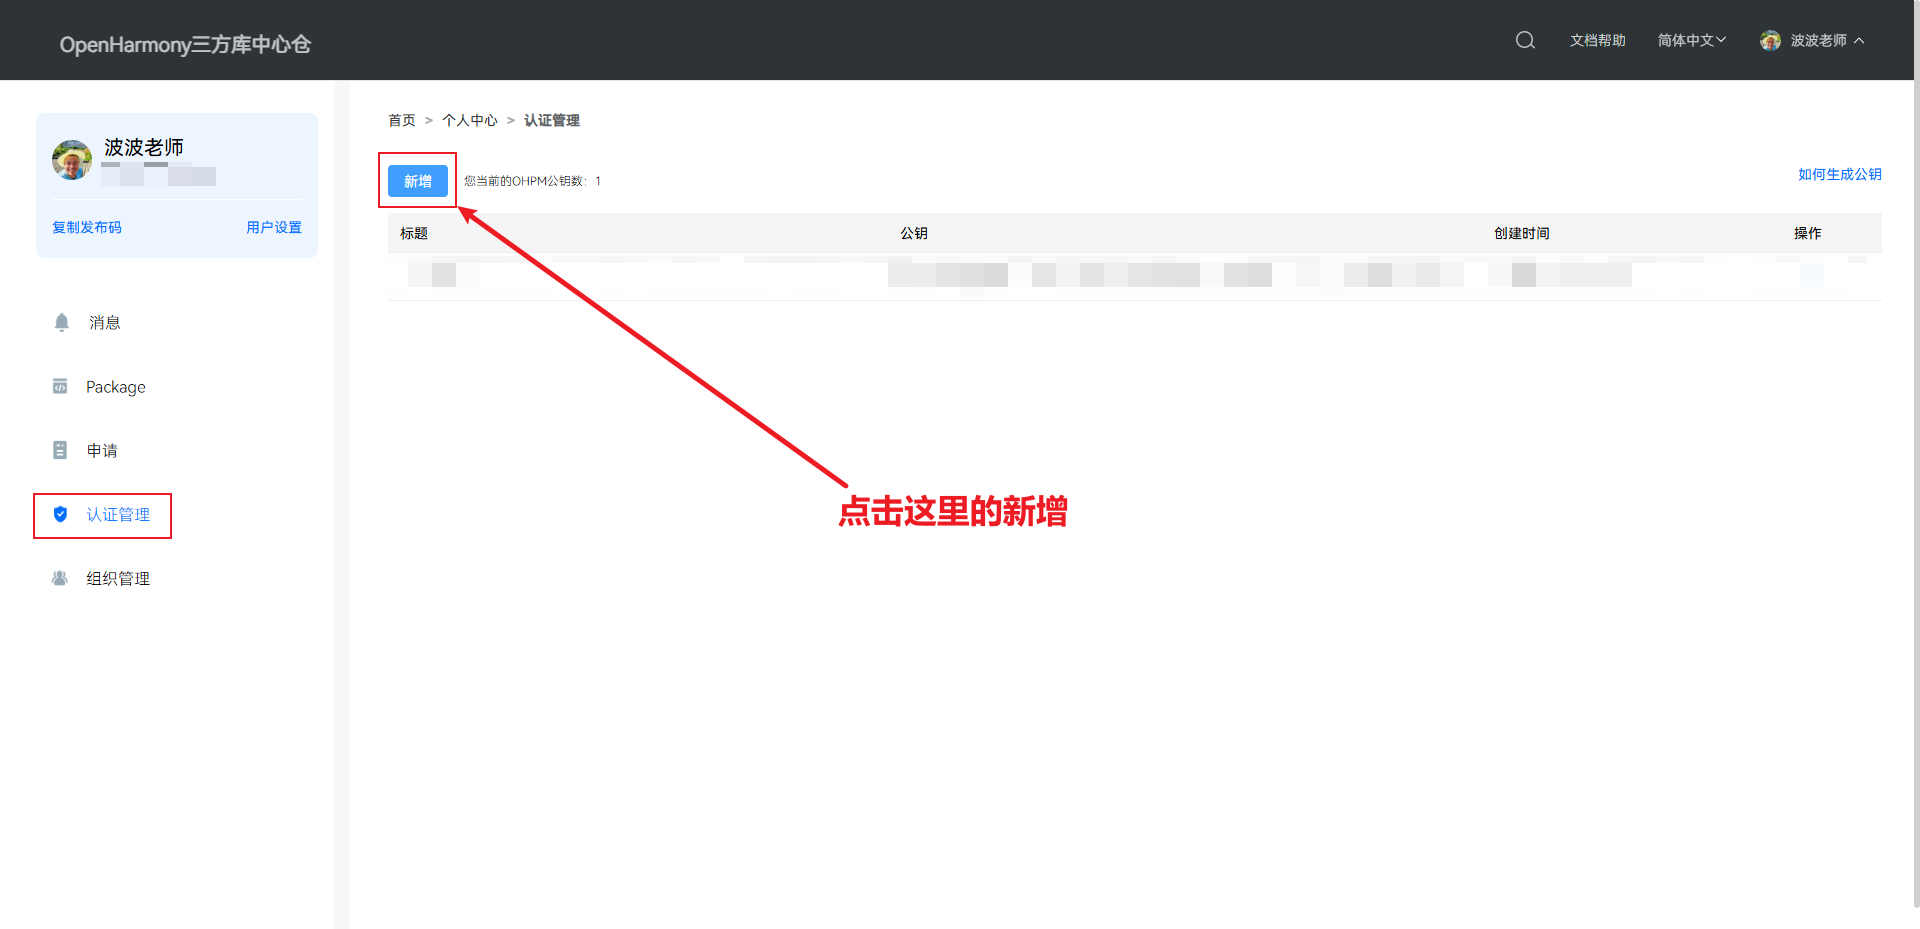The image size is (1920, 929).
Task: Click 波波老师 name in profile card
Action: pyautogui.click(x=144, y=147)
